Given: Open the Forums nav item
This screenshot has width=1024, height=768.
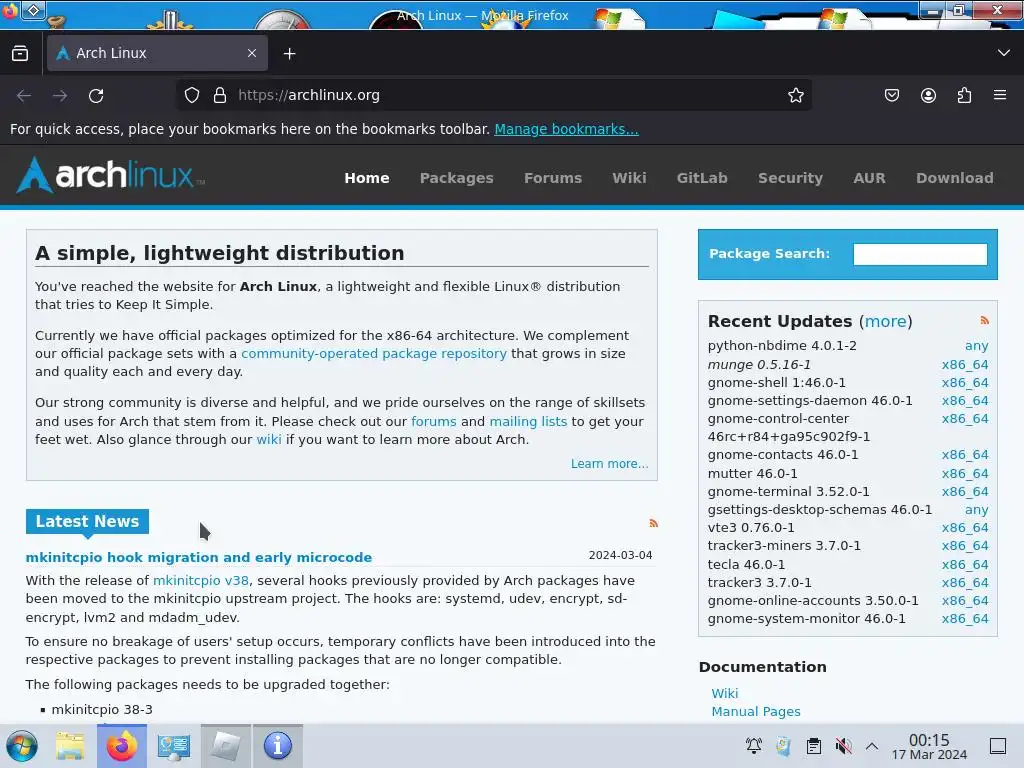Looking at the screenshot, I should (x=552, y=178).
